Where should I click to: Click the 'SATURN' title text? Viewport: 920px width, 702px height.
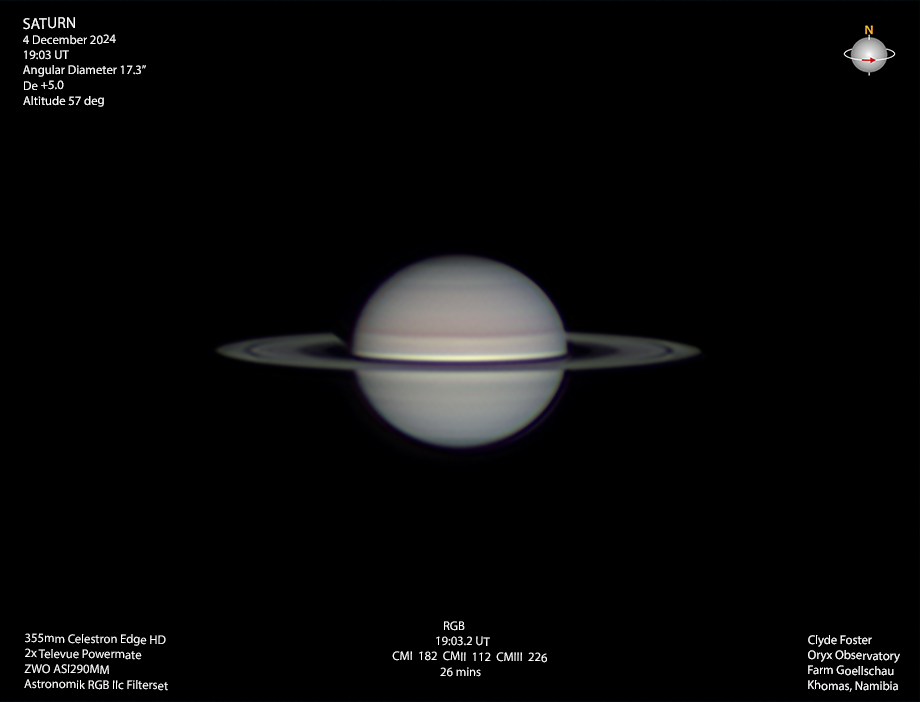click(49, 23)
